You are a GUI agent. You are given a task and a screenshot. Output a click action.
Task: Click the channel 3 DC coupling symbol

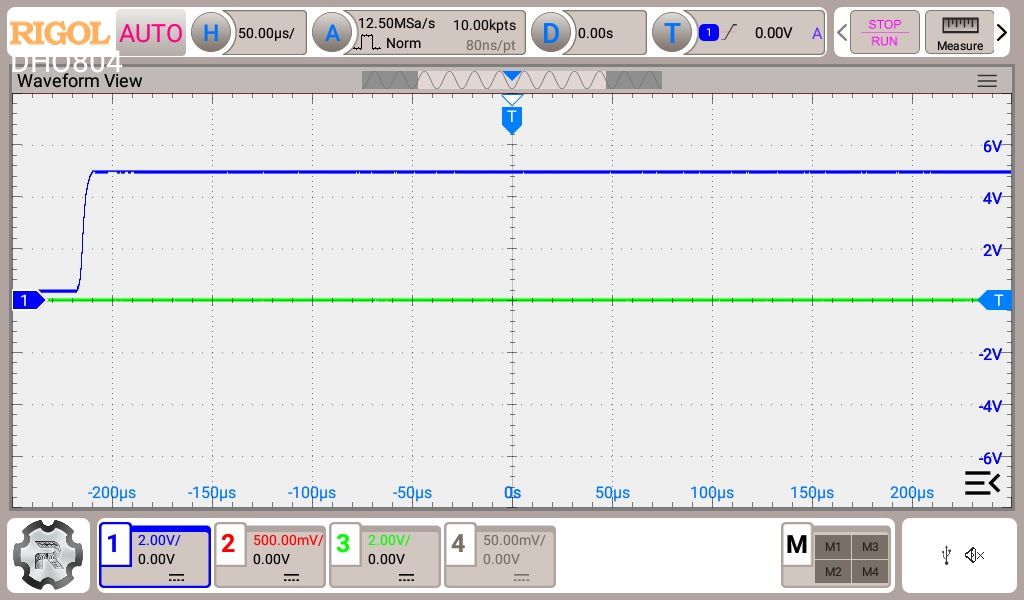click(406, 578)
